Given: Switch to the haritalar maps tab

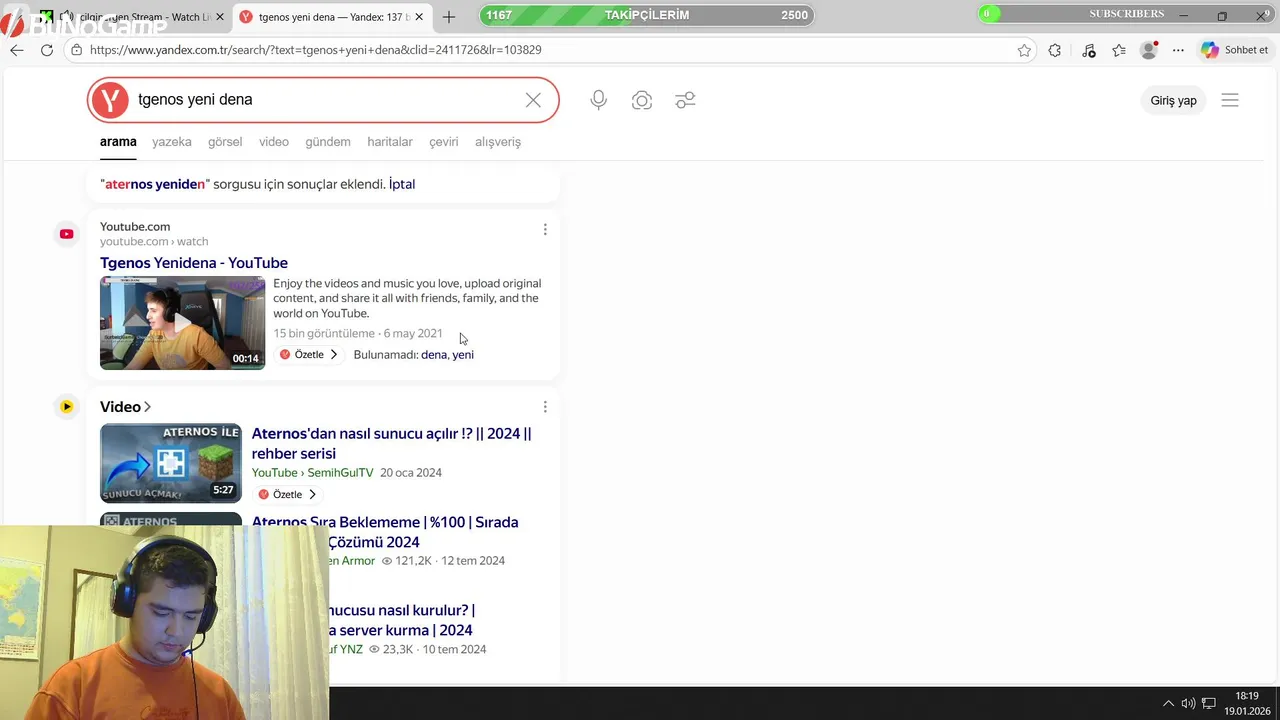Looking at the screenshot, I should [390, 142].
